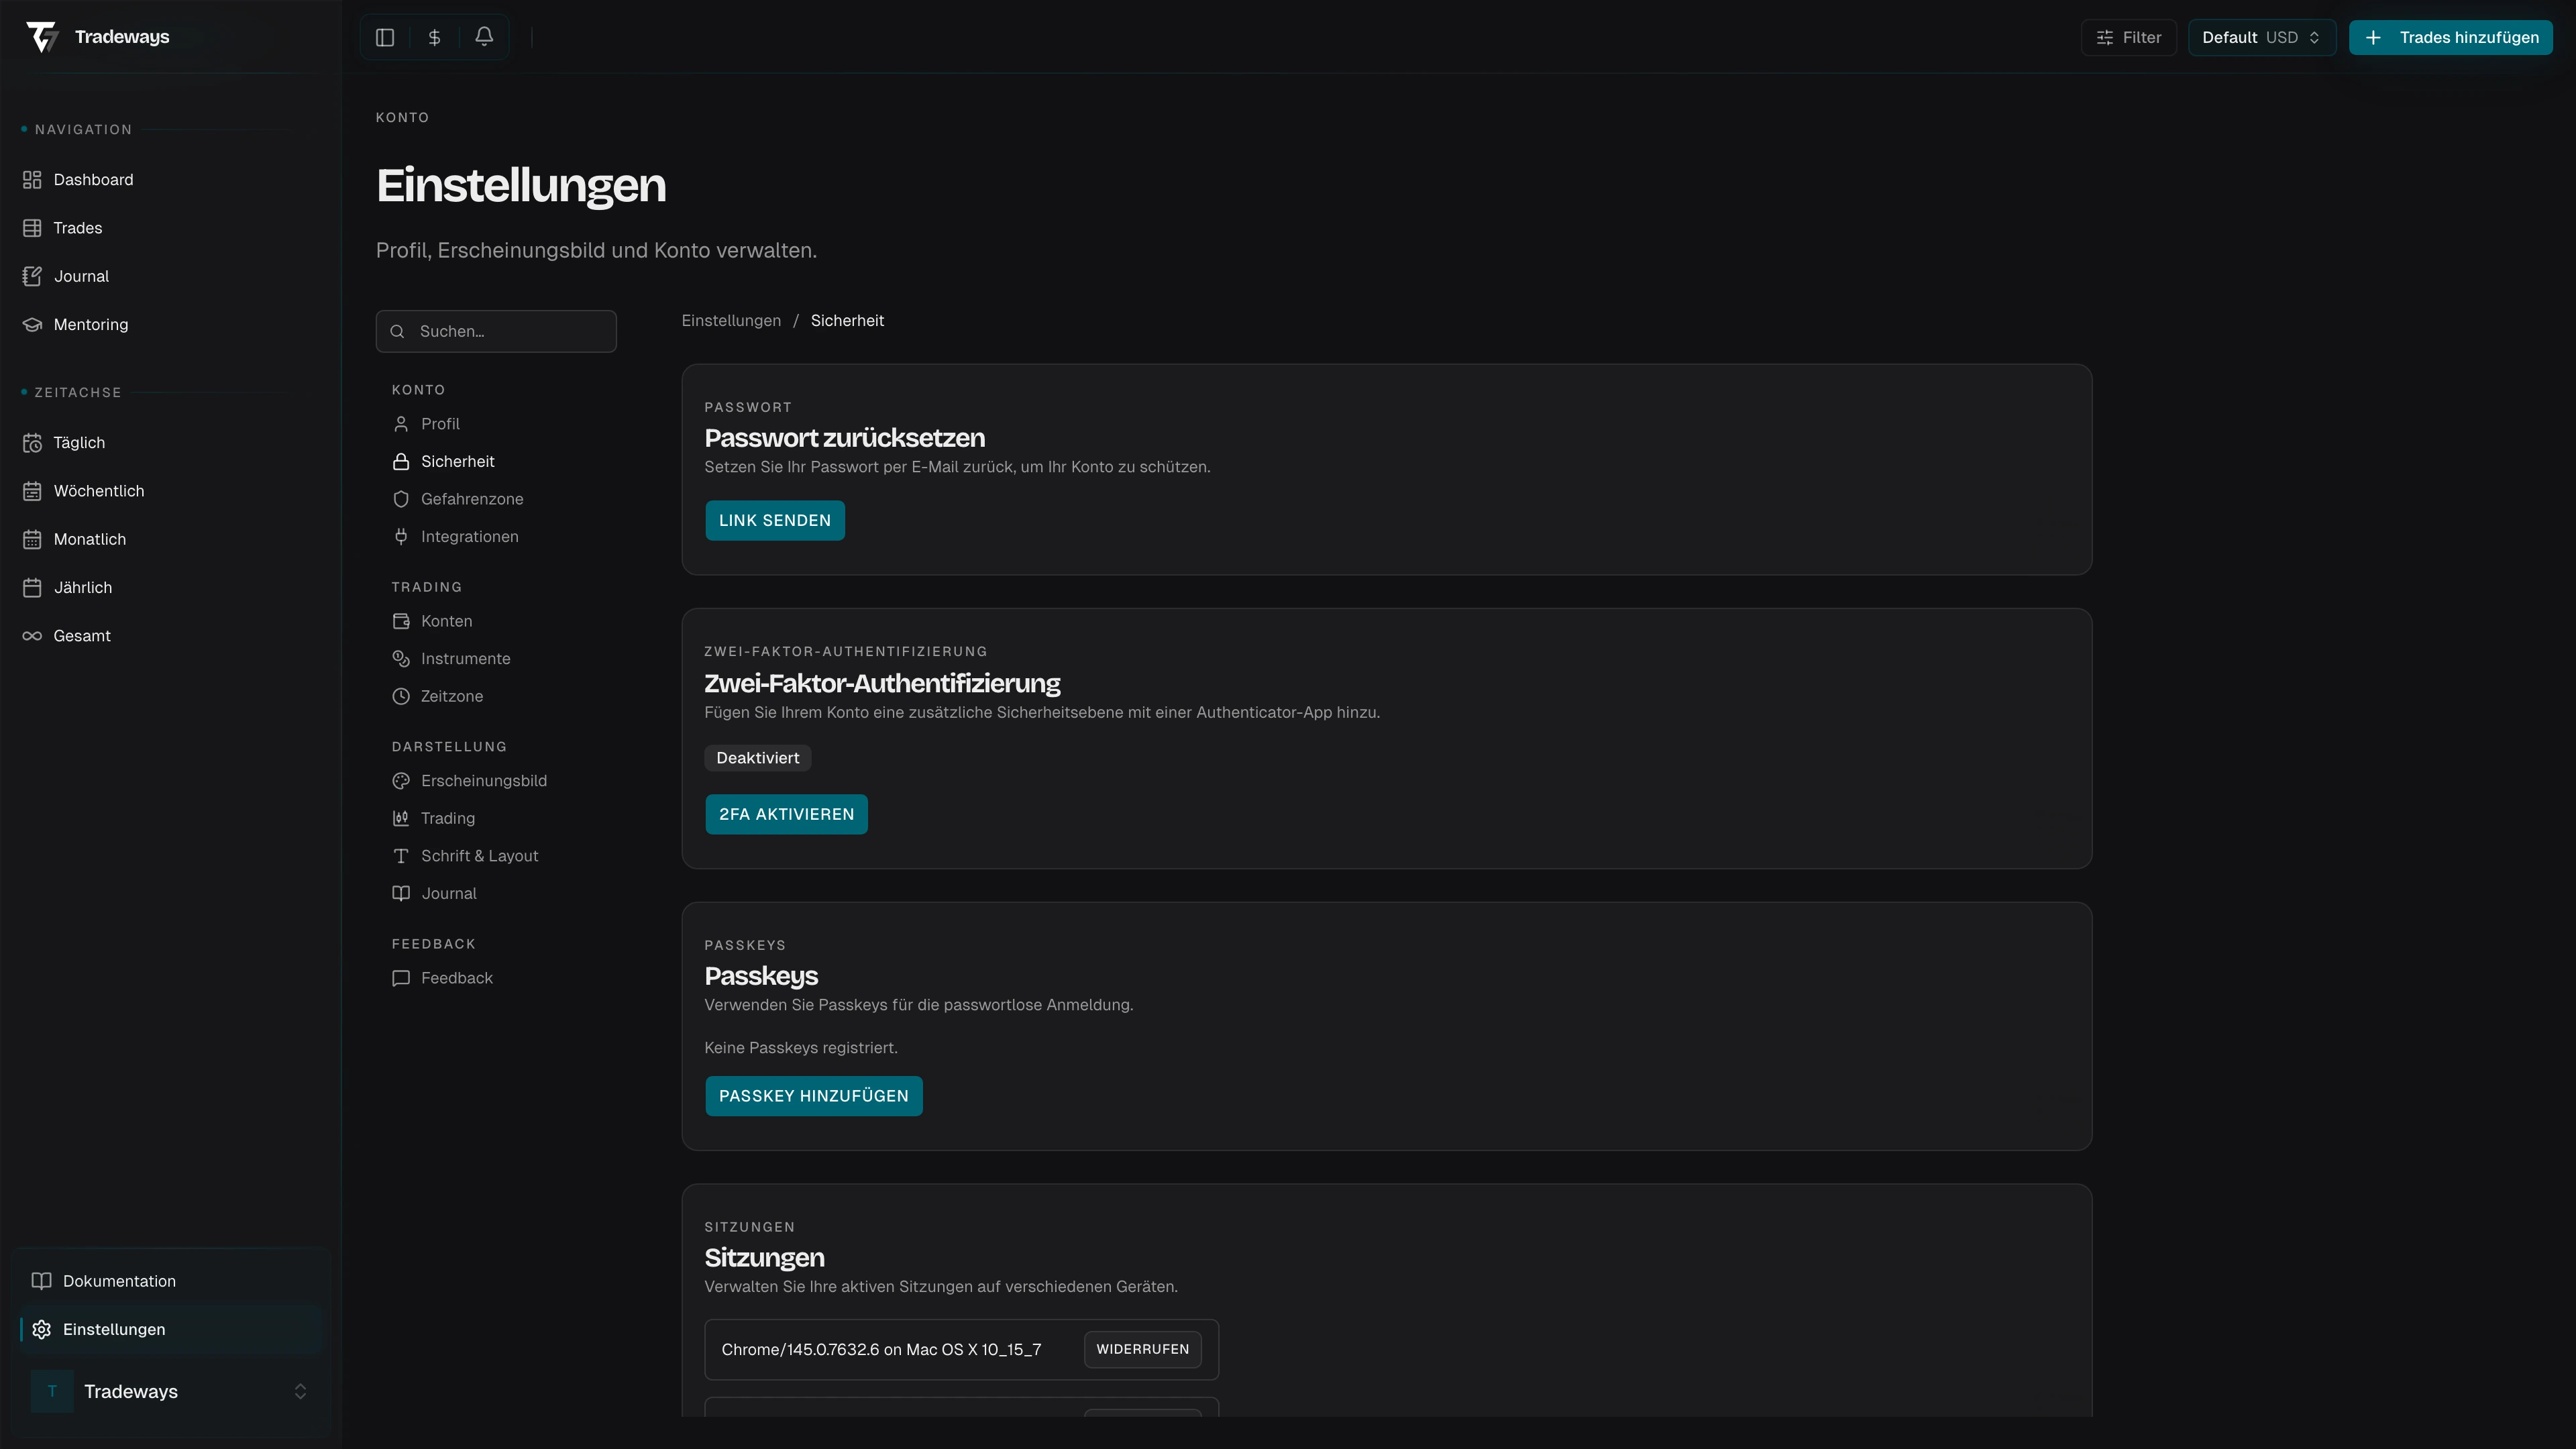Image resolution: width=2576 pixels, height=1449 pixels.
Task: Click the Tradeways logo icon
Action: click(x=42, y=37)
